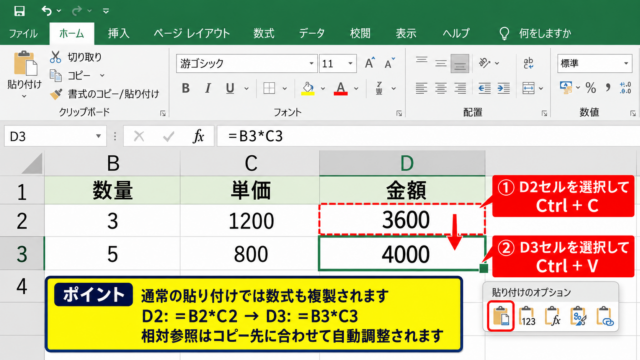Switch to the 表示 tab
Viewport: 640px width, 360px height.
(406, 33)
